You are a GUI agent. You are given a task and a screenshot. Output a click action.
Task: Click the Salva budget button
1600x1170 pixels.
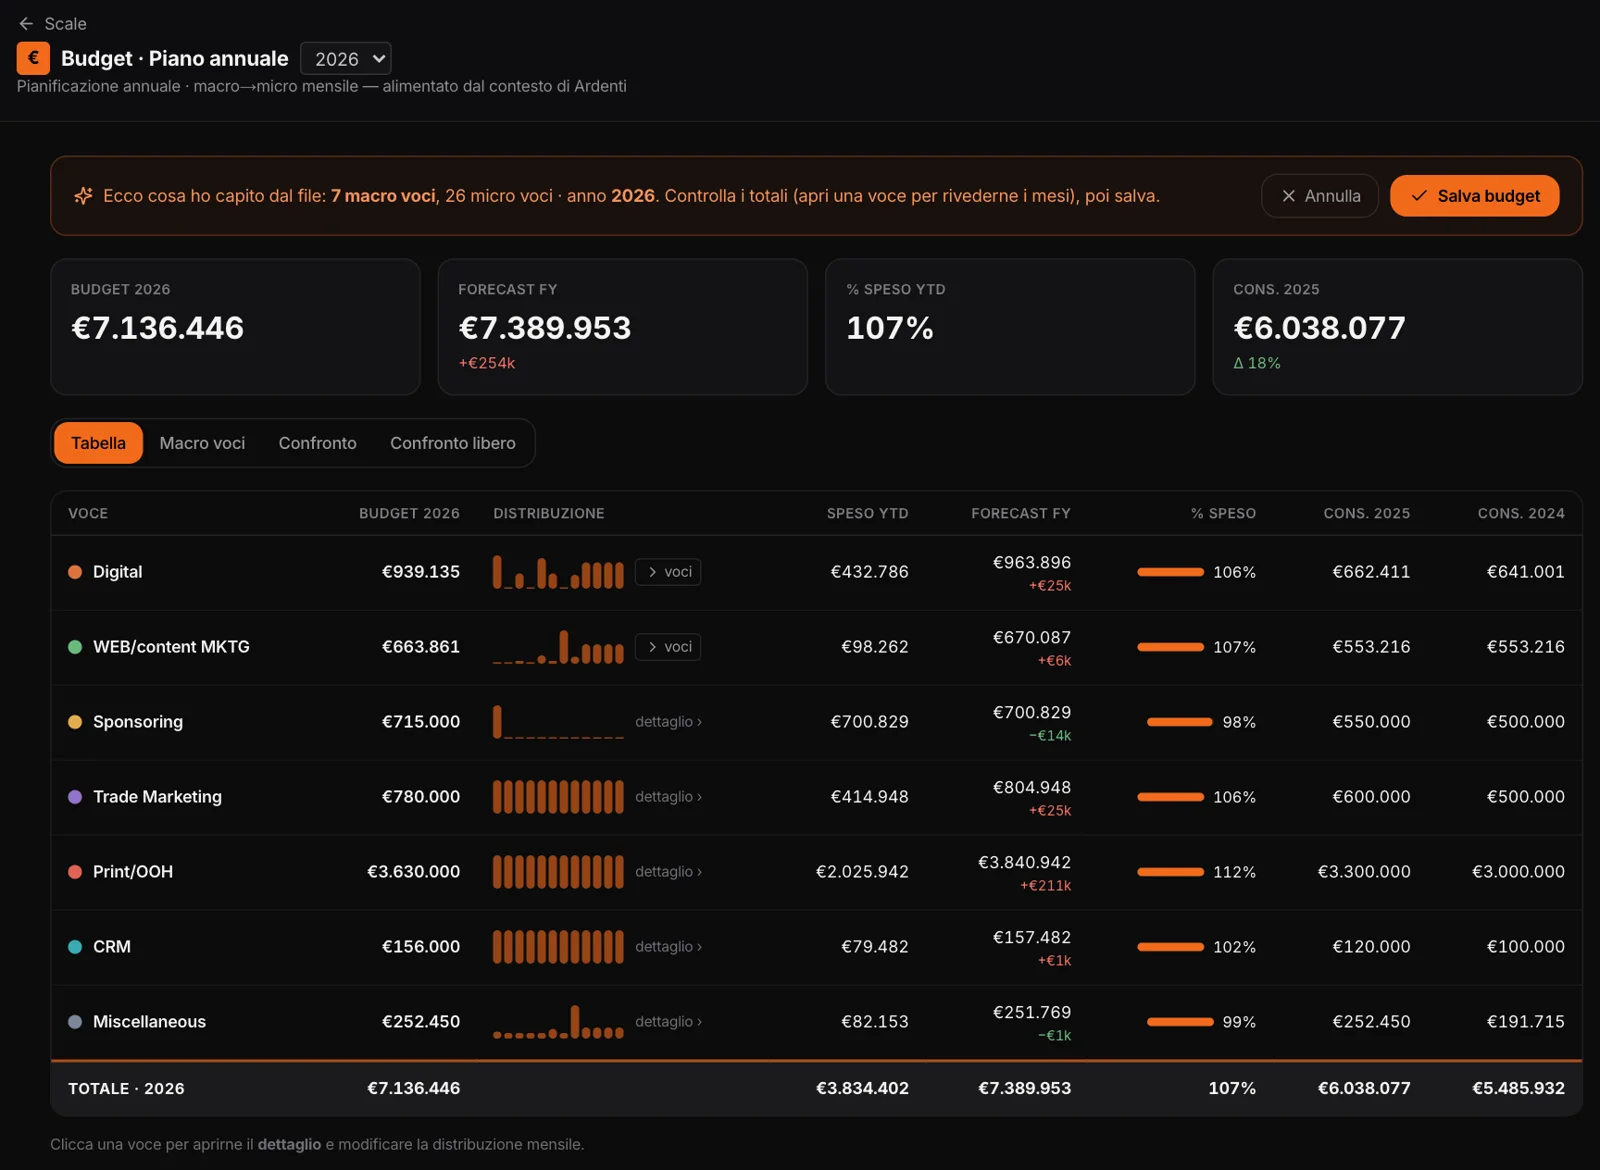click(x=1474, y=196)
